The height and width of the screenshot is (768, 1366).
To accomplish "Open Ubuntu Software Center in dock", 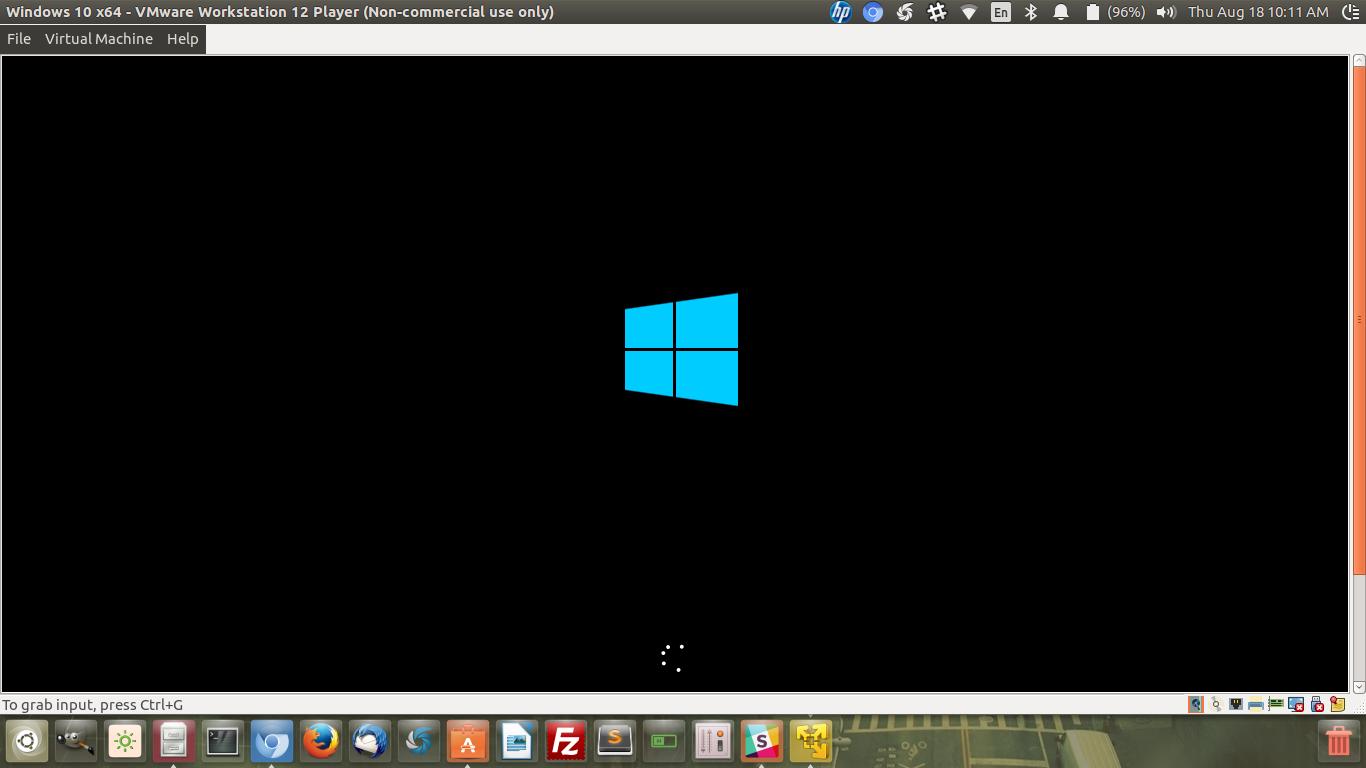I will pos(468,742).
